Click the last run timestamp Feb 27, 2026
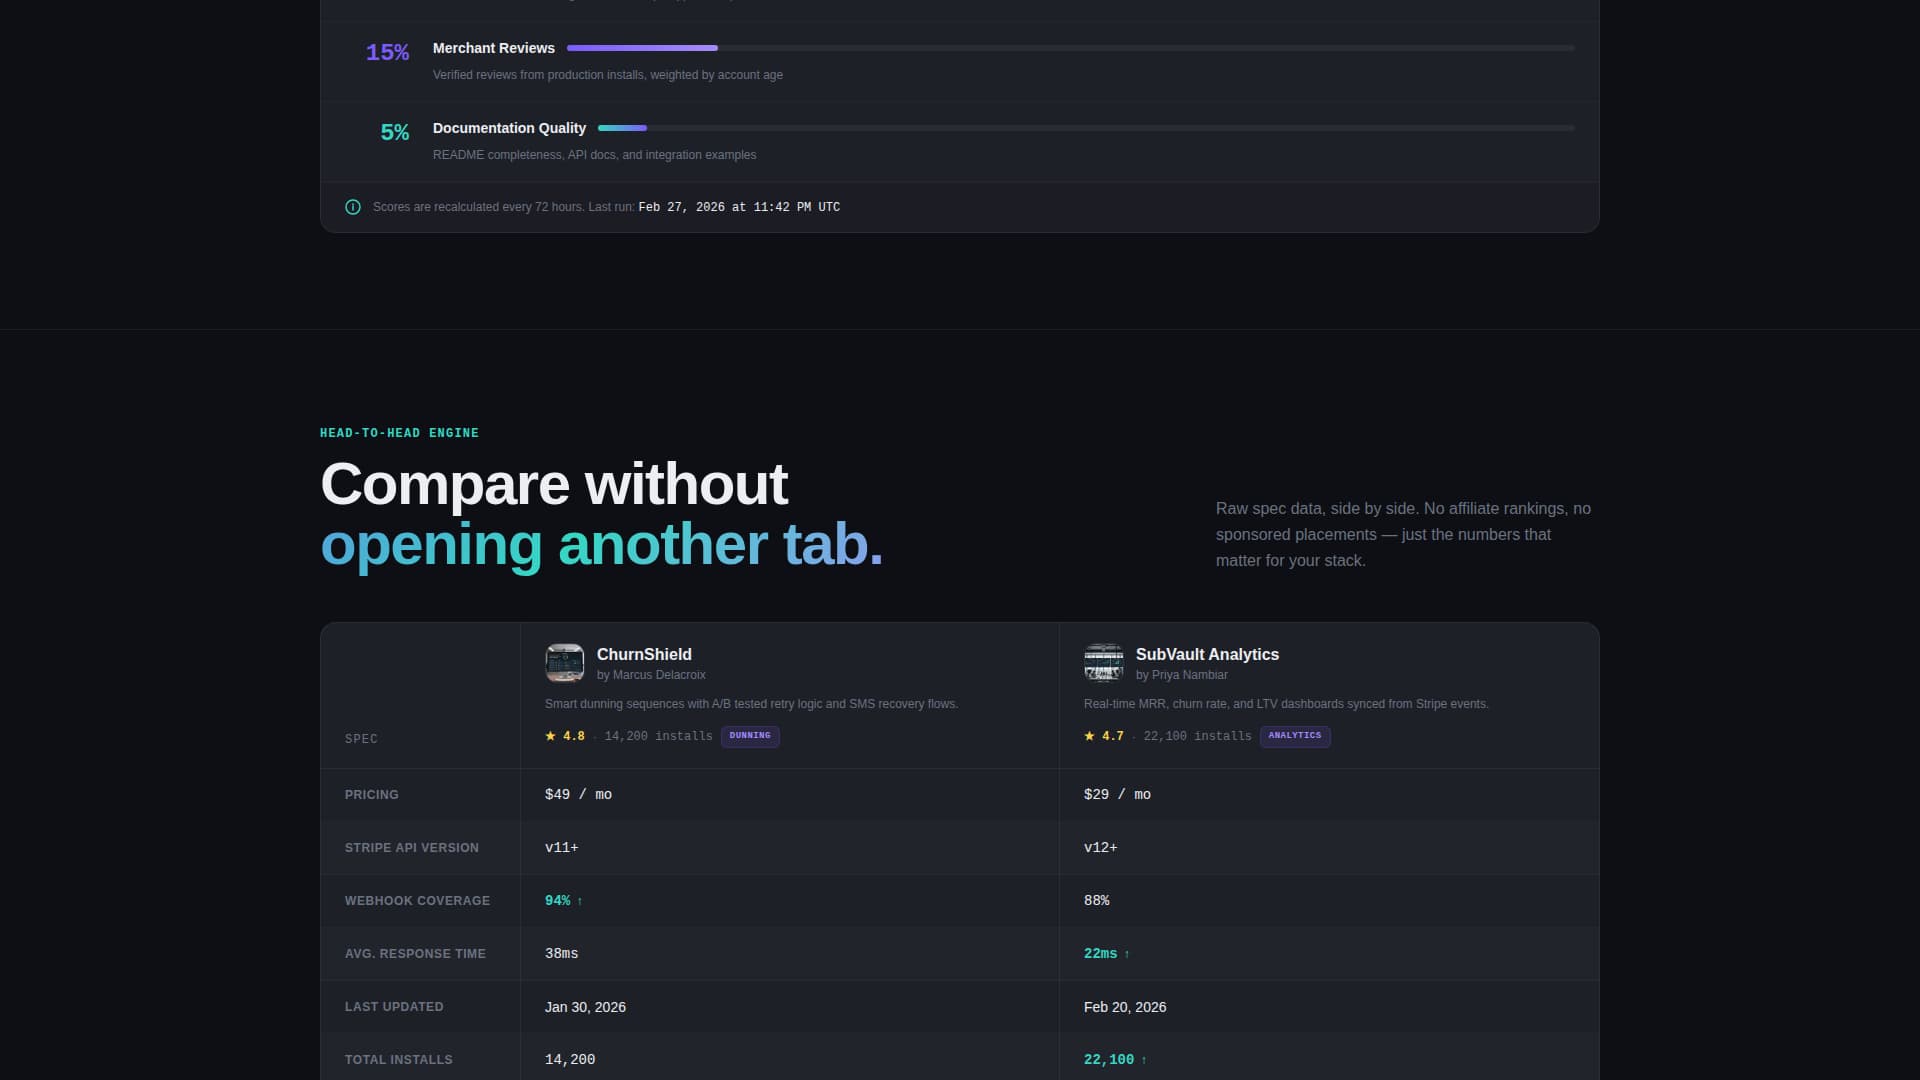This screenshot has width=1920, height=1080. click(739, 207)
